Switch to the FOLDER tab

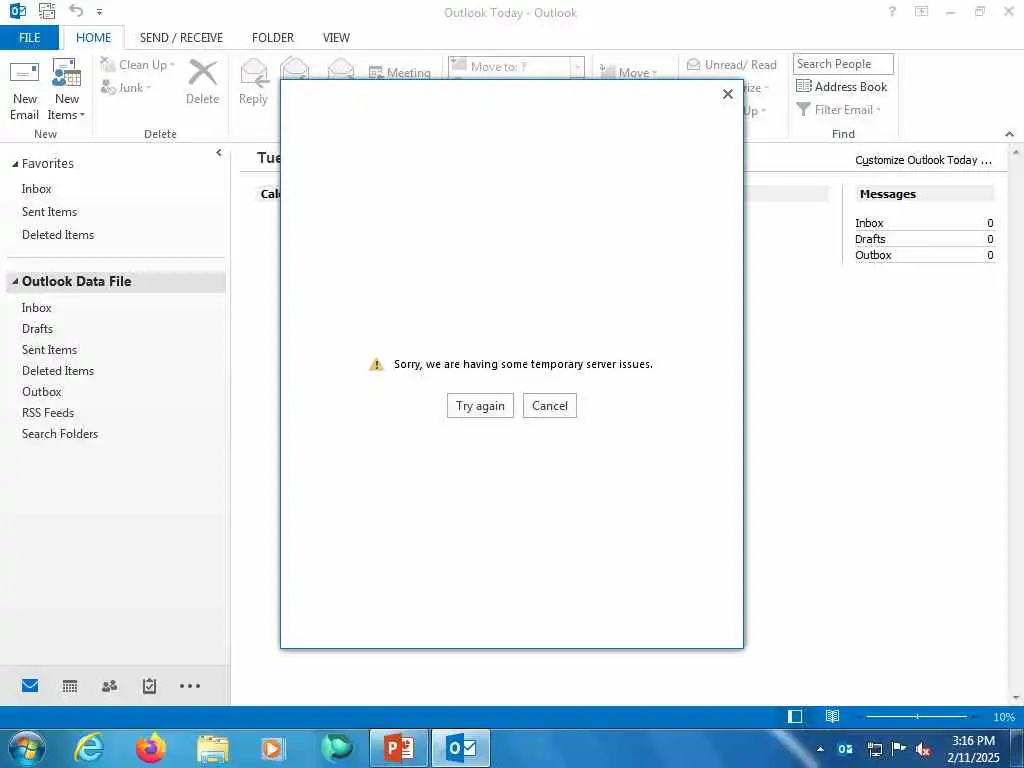pos(273,38)
